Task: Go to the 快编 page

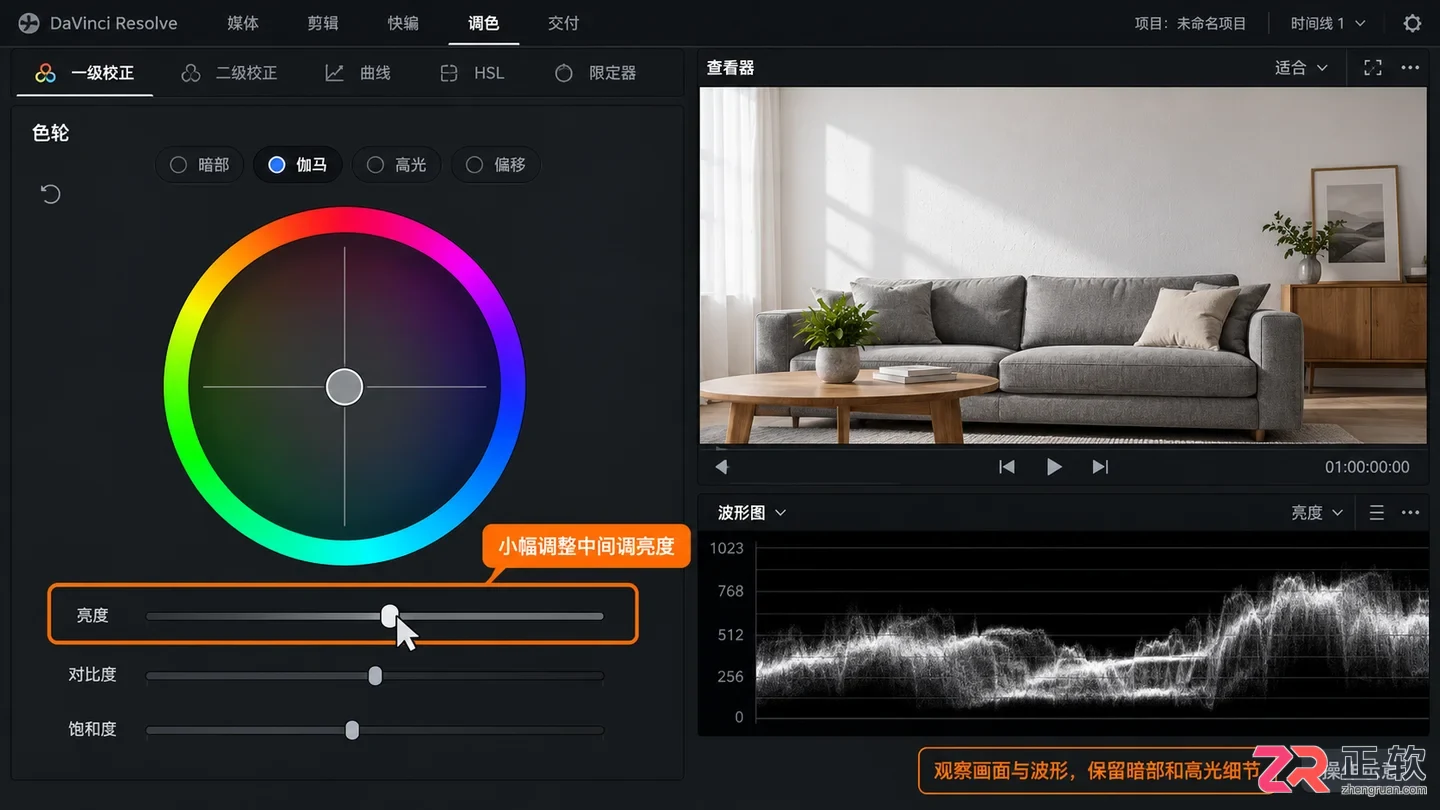Action: click(403, 23)
